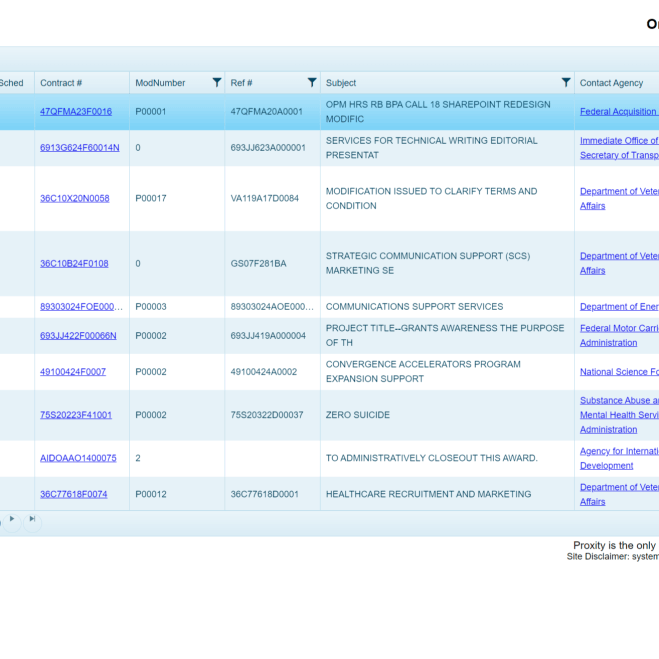
Task: Open Department of Veterans Affairs link for 36C77618F0074
Action: (619, 494)
